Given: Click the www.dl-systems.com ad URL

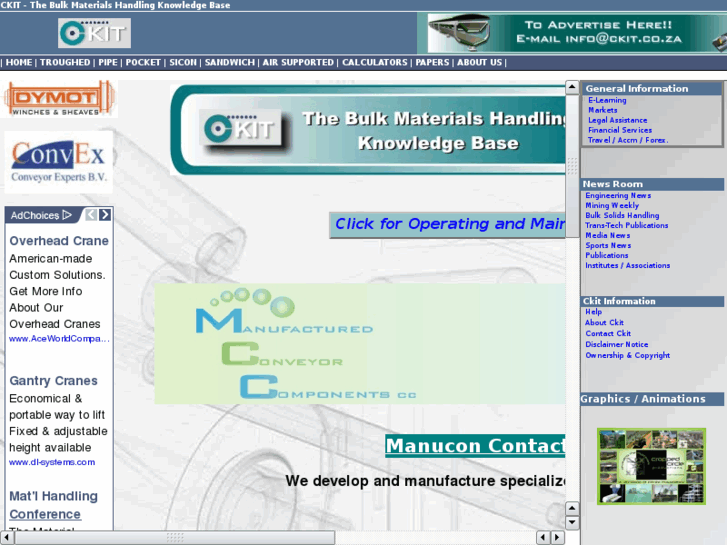Looking at the screenshot, I should pyautogui.click(x=52, y=462).
